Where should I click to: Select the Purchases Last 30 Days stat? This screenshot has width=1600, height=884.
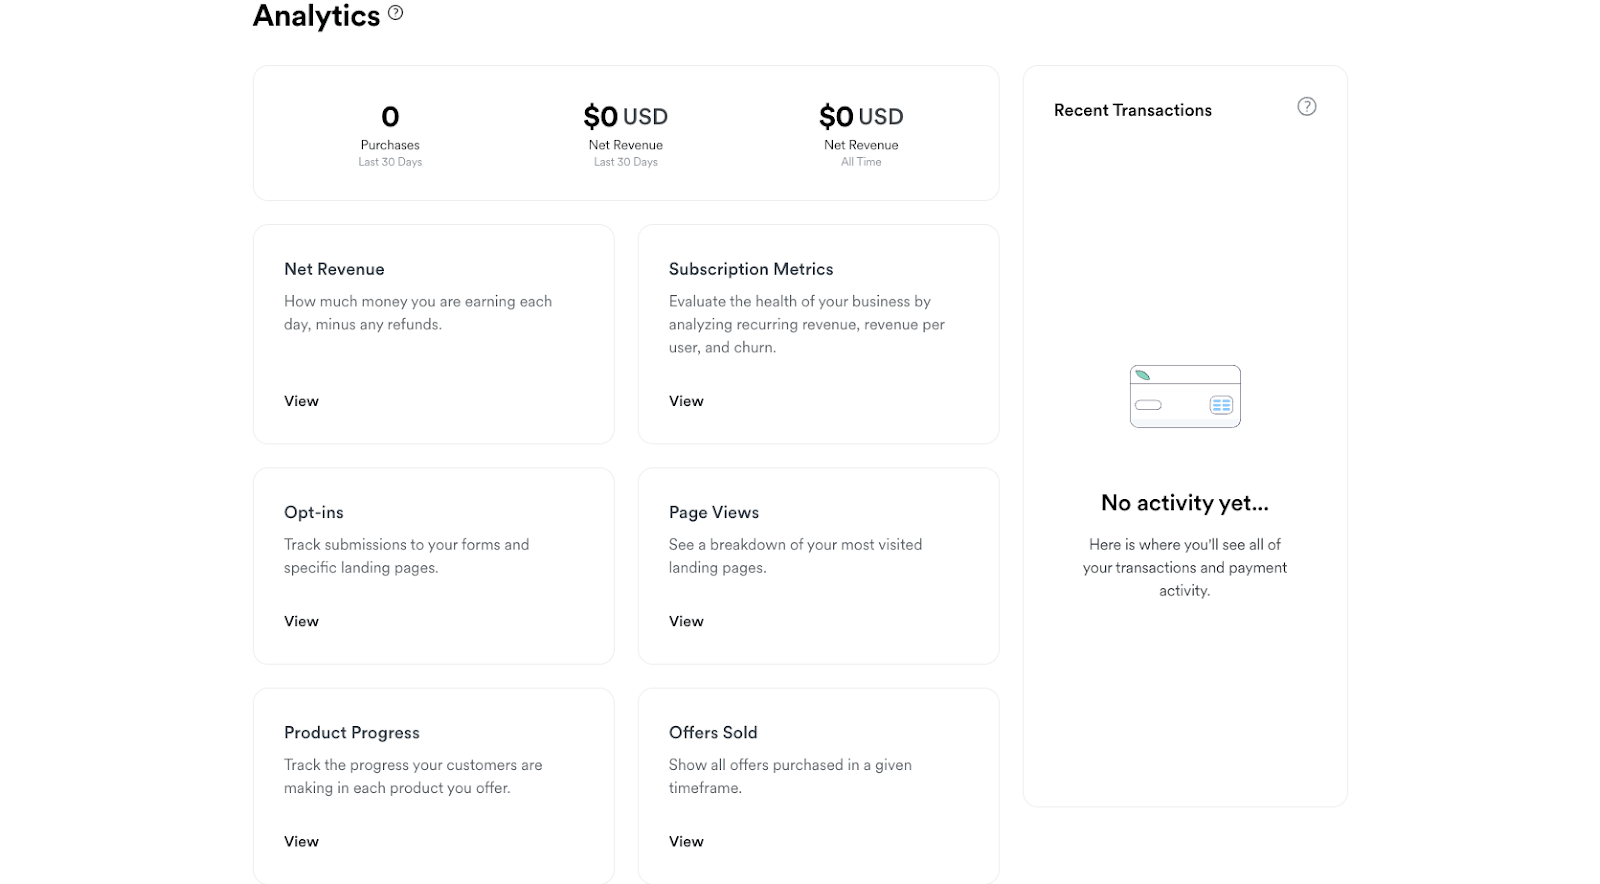click(390, 132)
